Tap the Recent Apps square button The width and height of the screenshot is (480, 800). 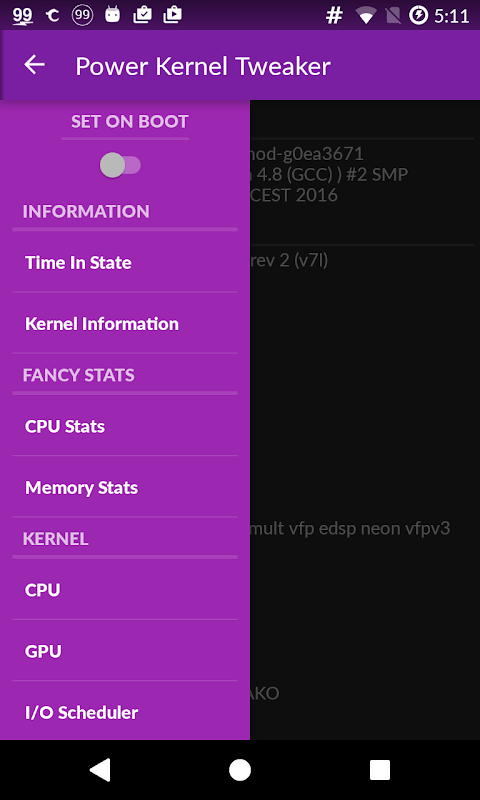pos(380,769)
